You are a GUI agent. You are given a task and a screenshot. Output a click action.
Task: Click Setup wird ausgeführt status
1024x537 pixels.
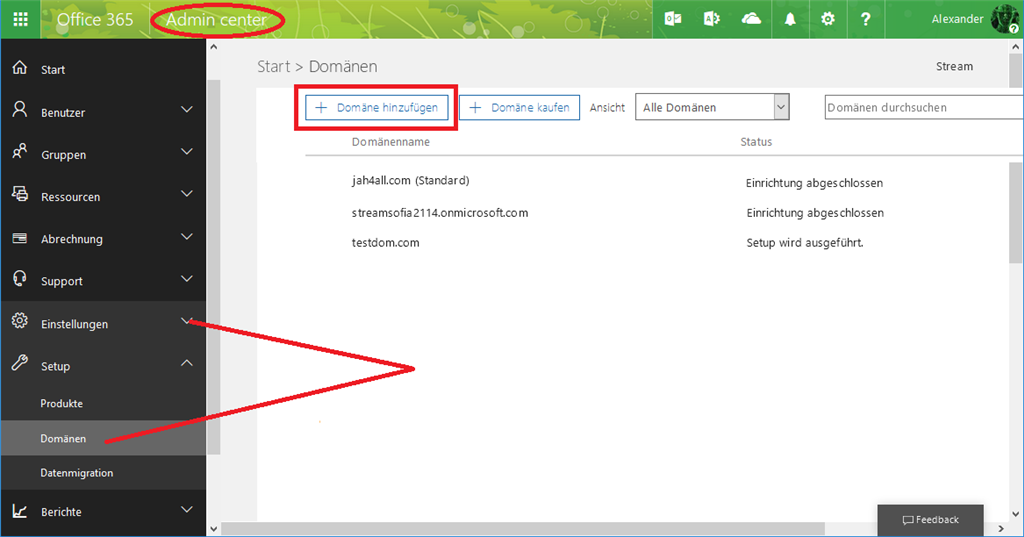point(805,243)
